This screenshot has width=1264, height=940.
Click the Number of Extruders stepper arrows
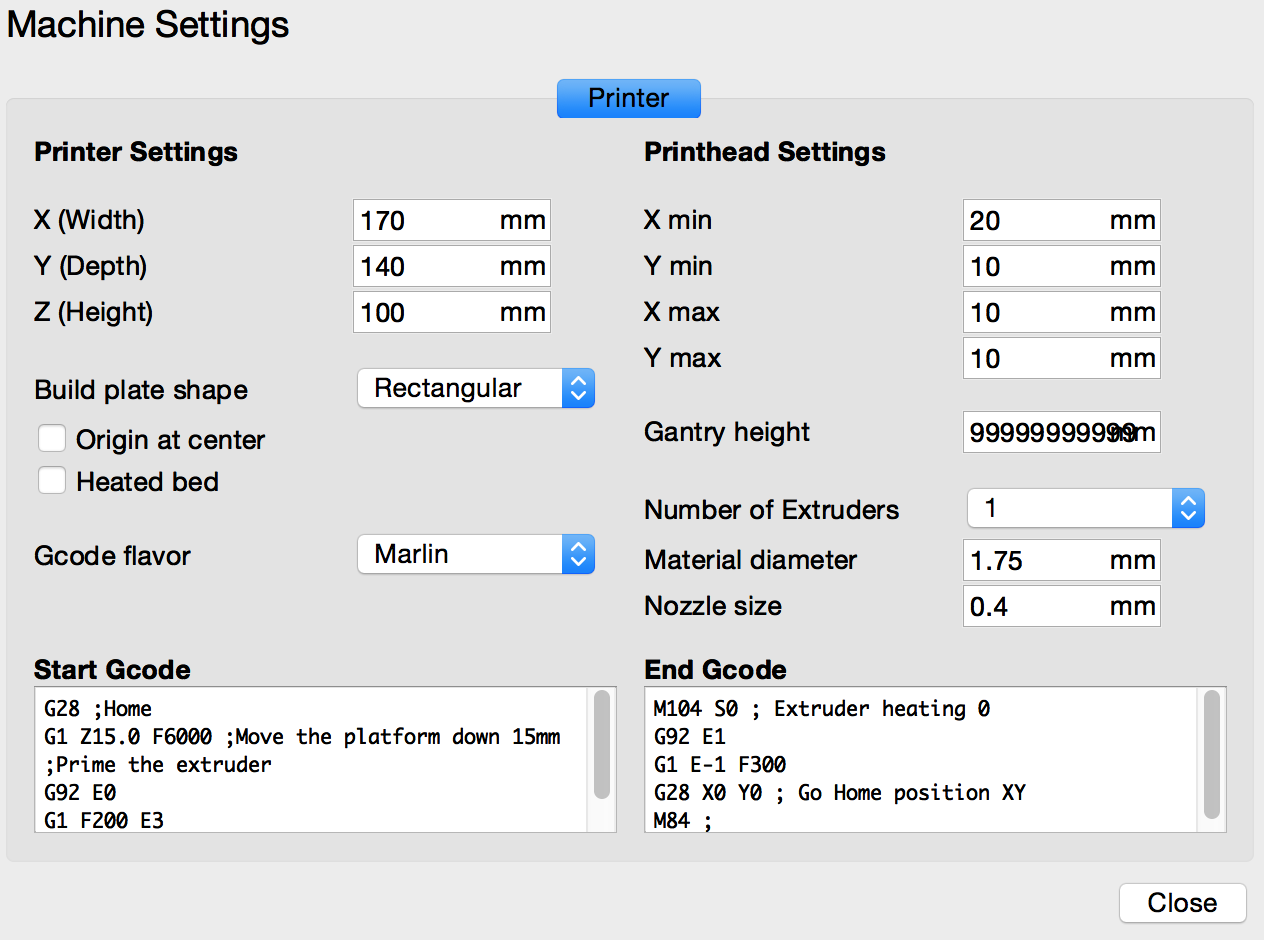click(x=1188, y=508)
